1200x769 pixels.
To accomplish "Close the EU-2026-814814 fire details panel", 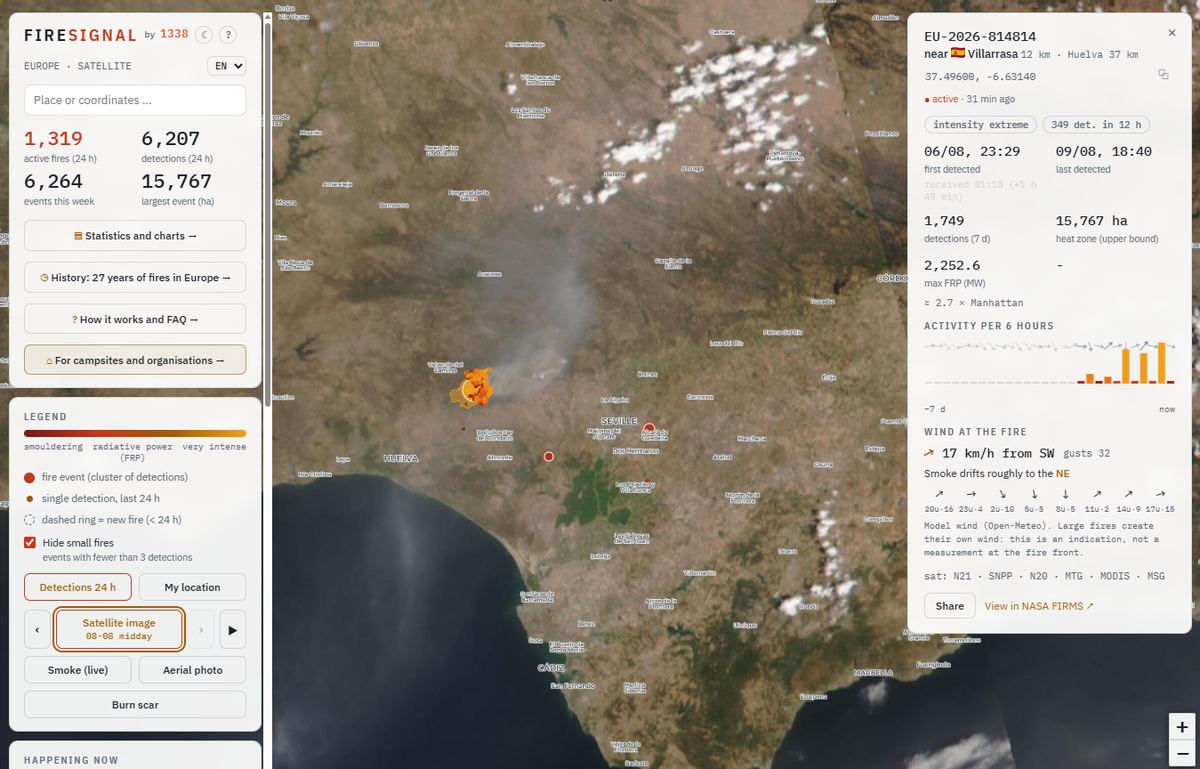I will click(x=1172, y=33).
